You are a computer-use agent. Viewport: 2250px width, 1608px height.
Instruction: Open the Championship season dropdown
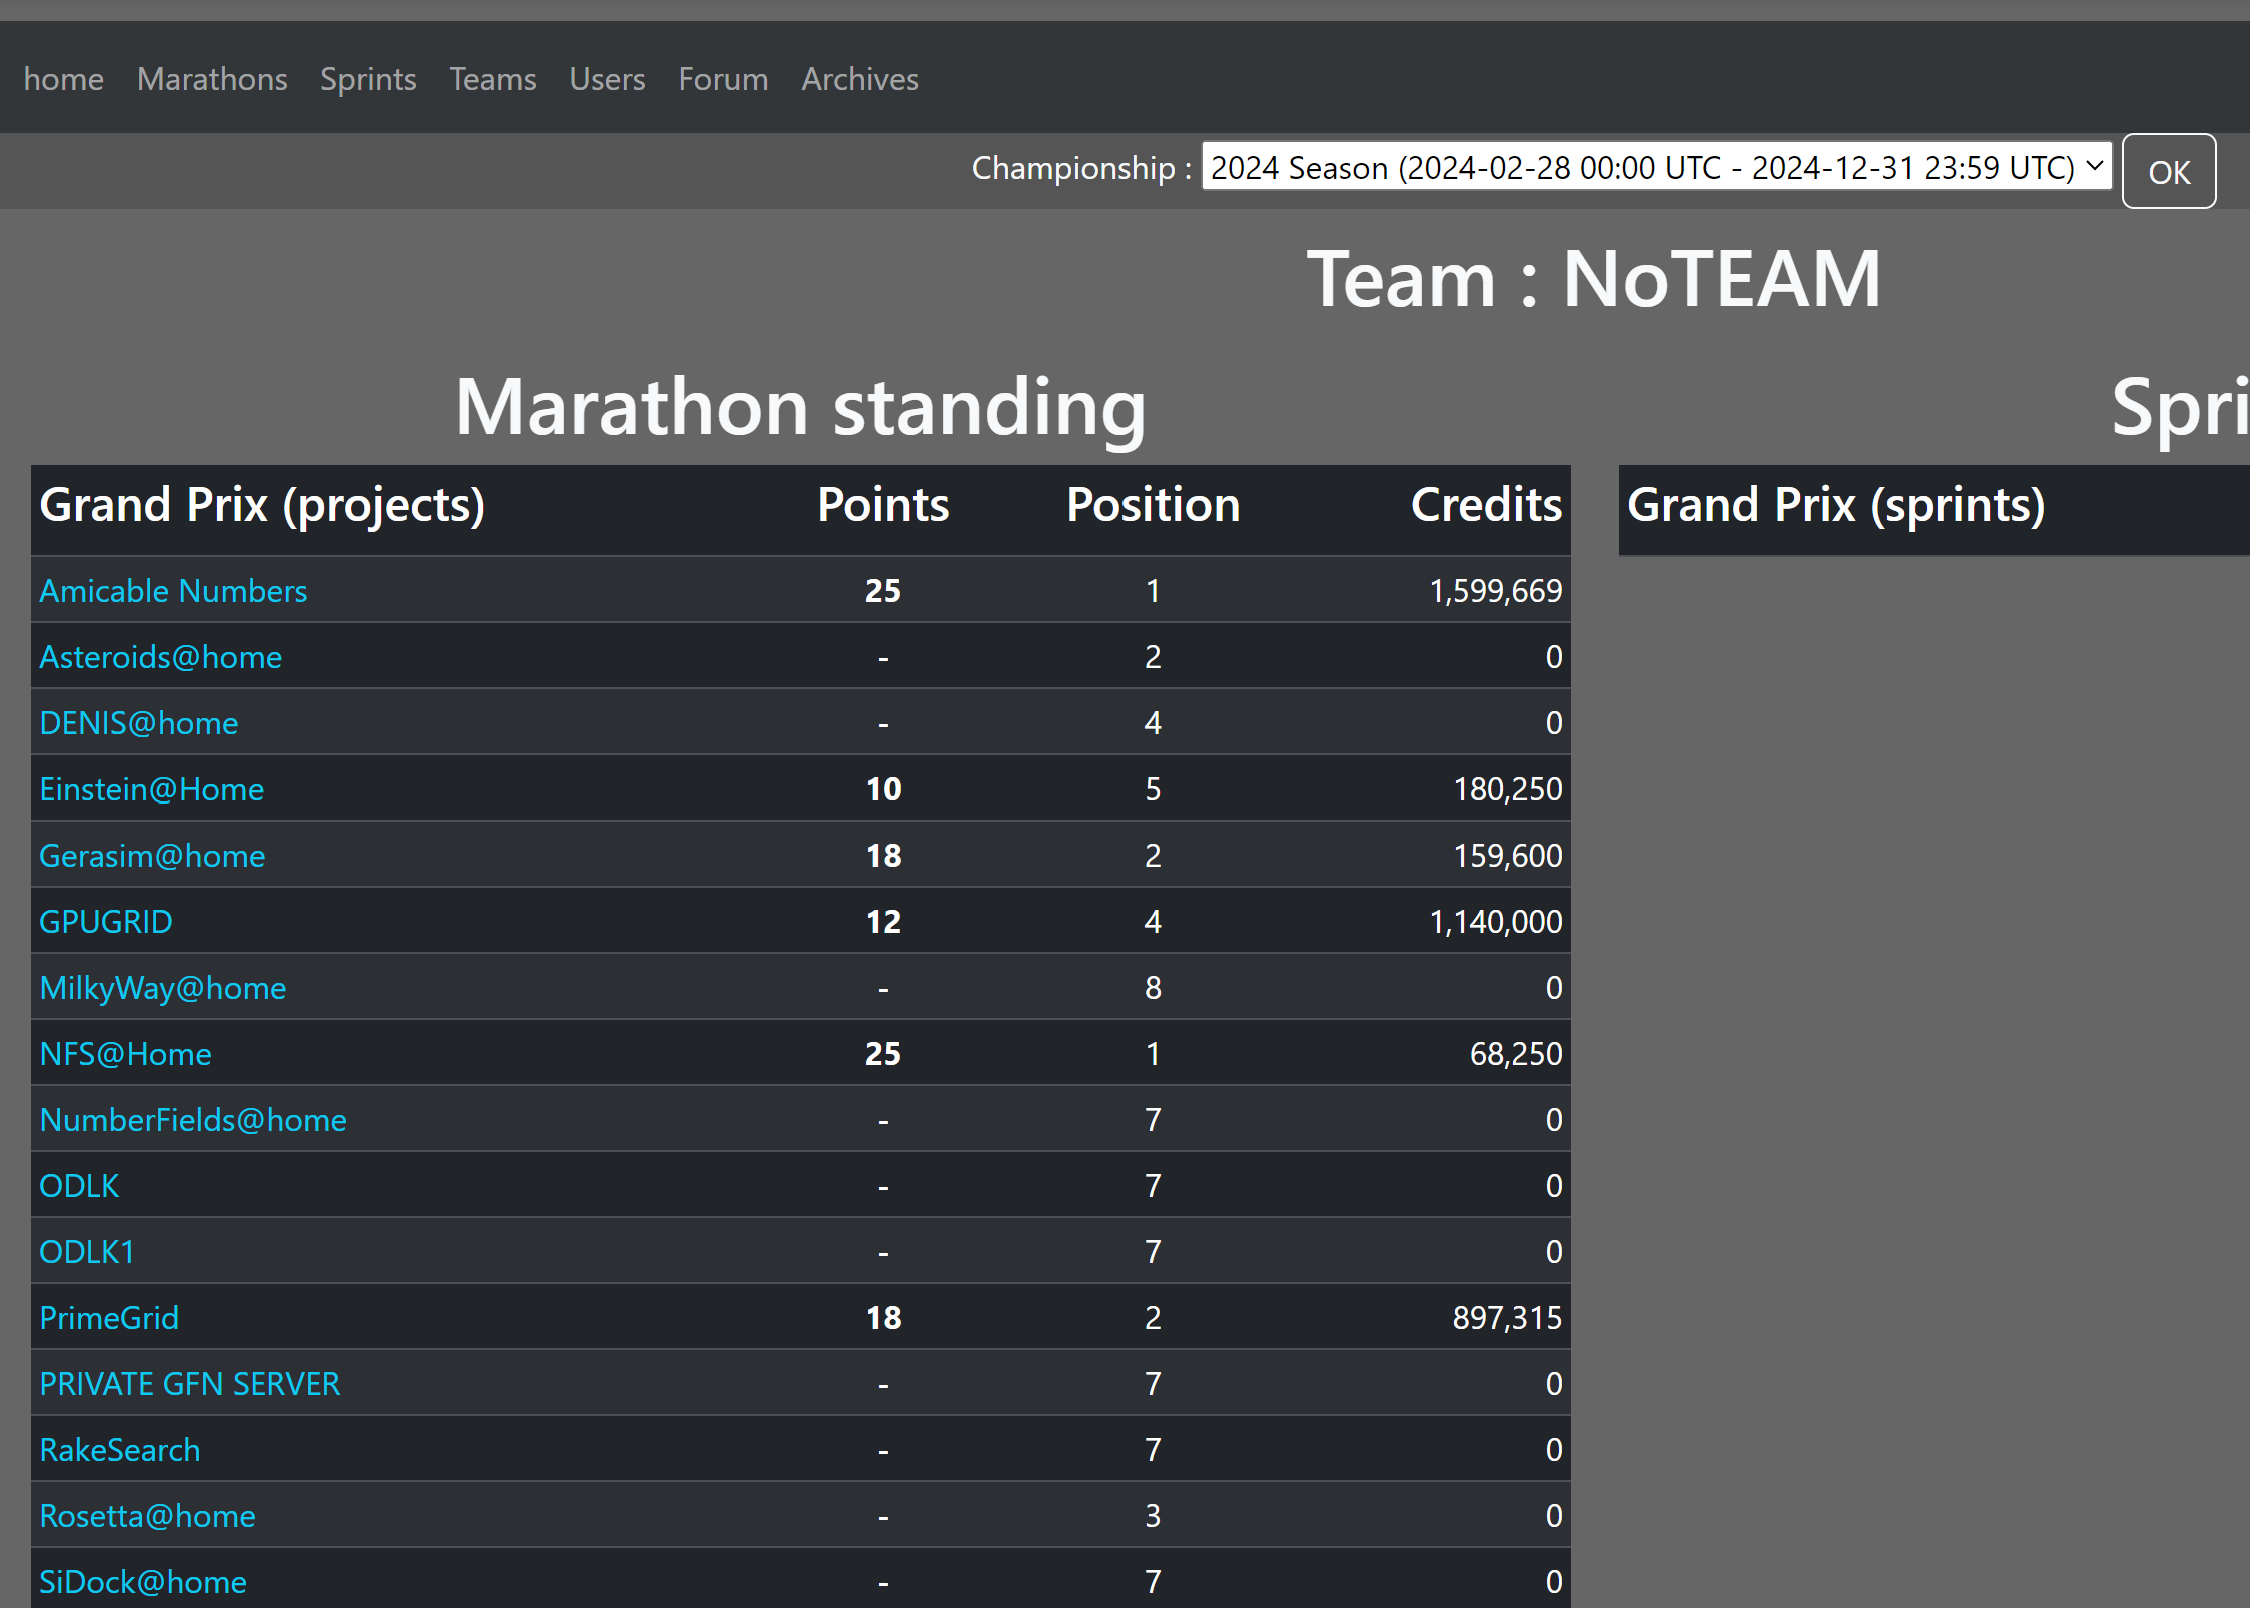point(1655,168)
